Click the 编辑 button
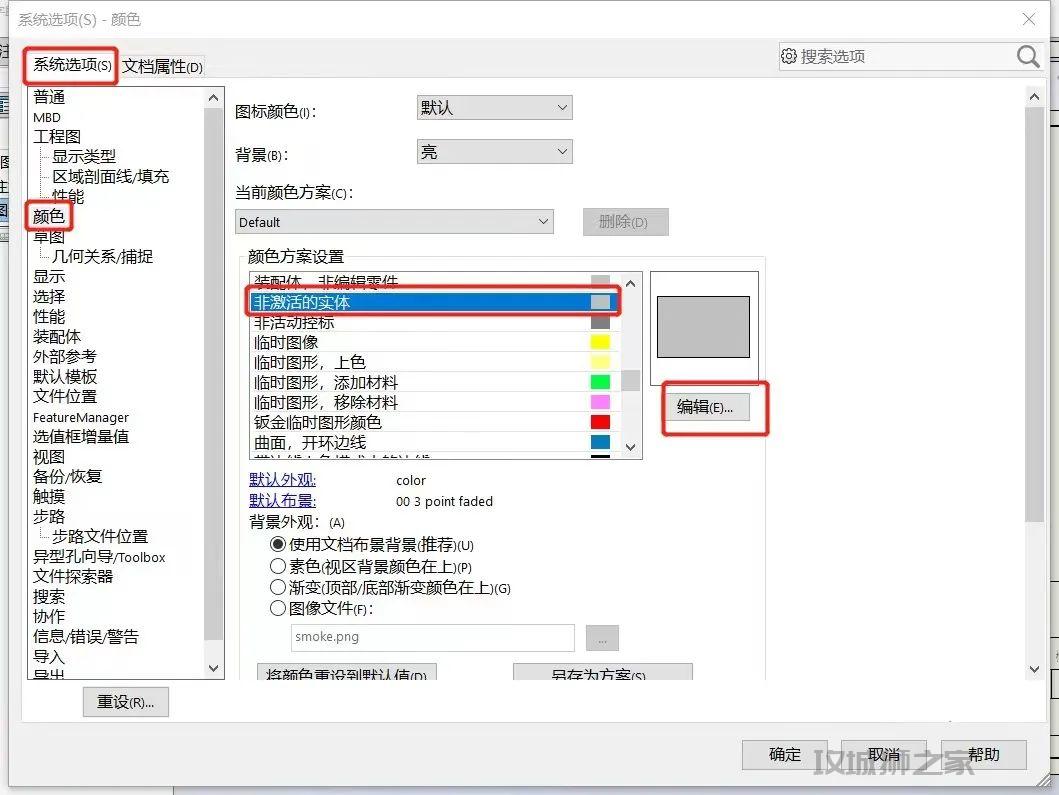Screen dimensions: 1059x795 click(705, 407)
